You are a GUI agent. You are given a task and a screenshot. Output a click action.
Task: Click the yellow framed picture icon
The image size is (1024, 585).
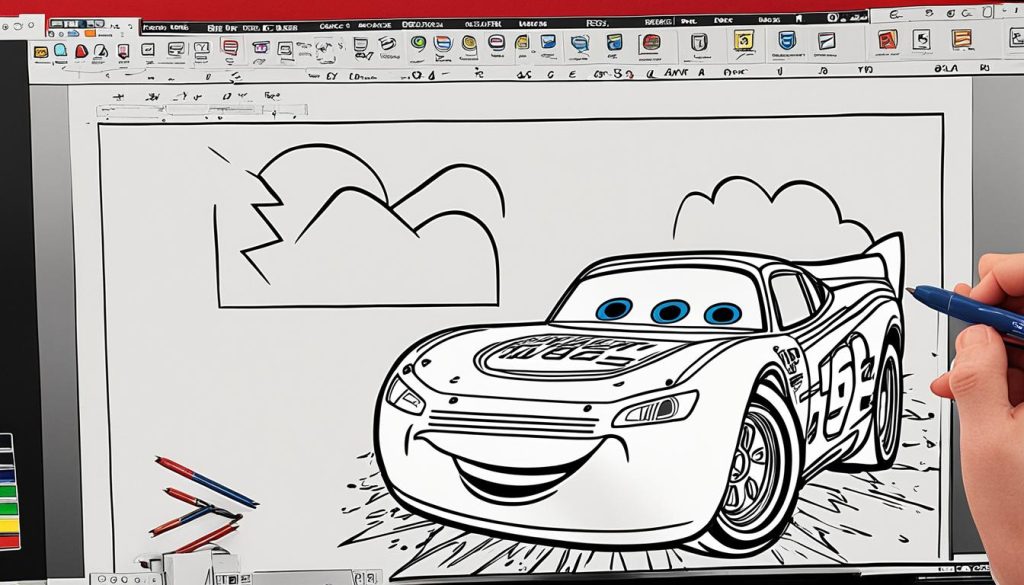coord(743,41)
